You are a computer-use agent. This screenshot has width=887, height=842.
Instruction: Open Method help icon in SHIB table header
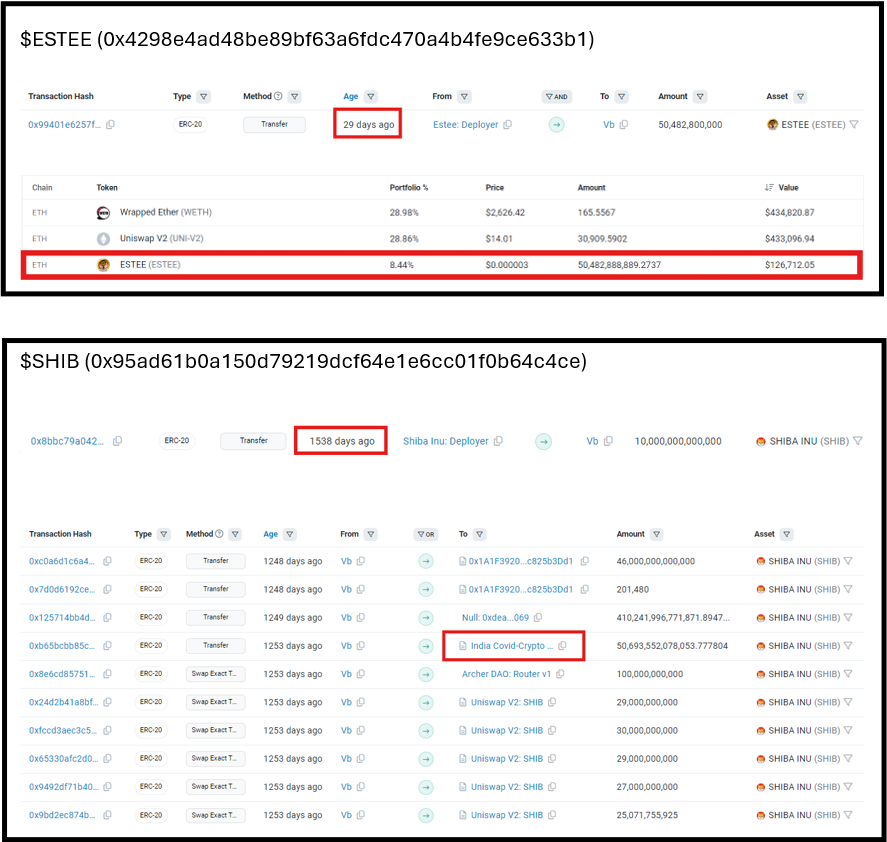219,534
